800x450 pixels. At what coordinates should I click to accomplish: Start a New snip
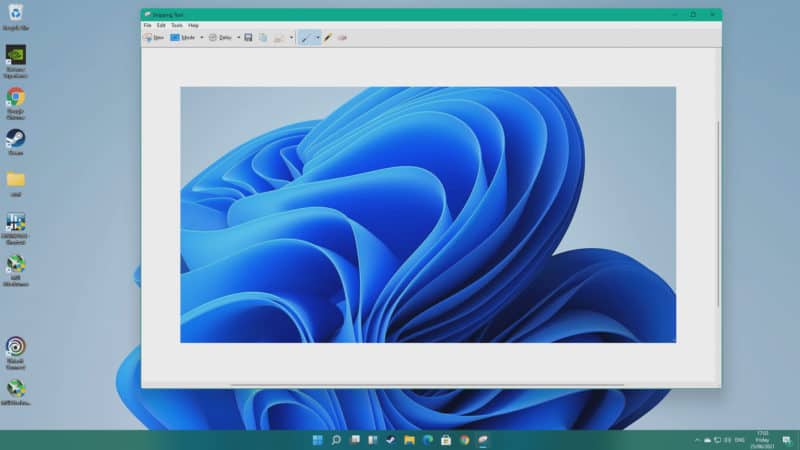[154, 38]
